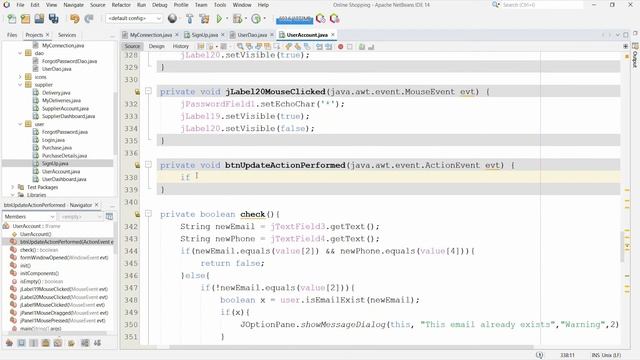The image size is (640, 360).
Task: Select check() : boolean in Navigator
Action: click(39, 250)
